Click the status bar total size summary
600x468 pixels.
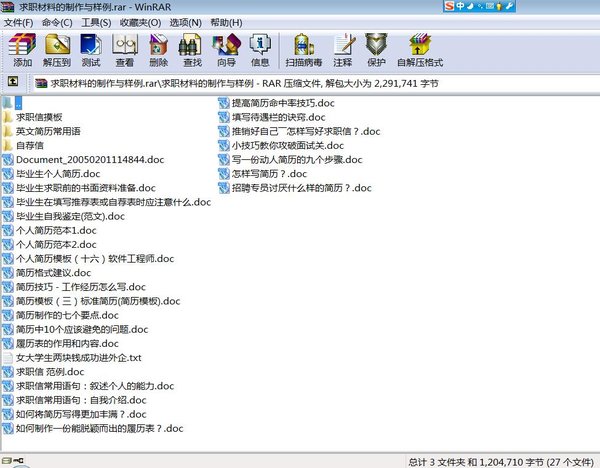pyautogui.click(x=501, y=462)
